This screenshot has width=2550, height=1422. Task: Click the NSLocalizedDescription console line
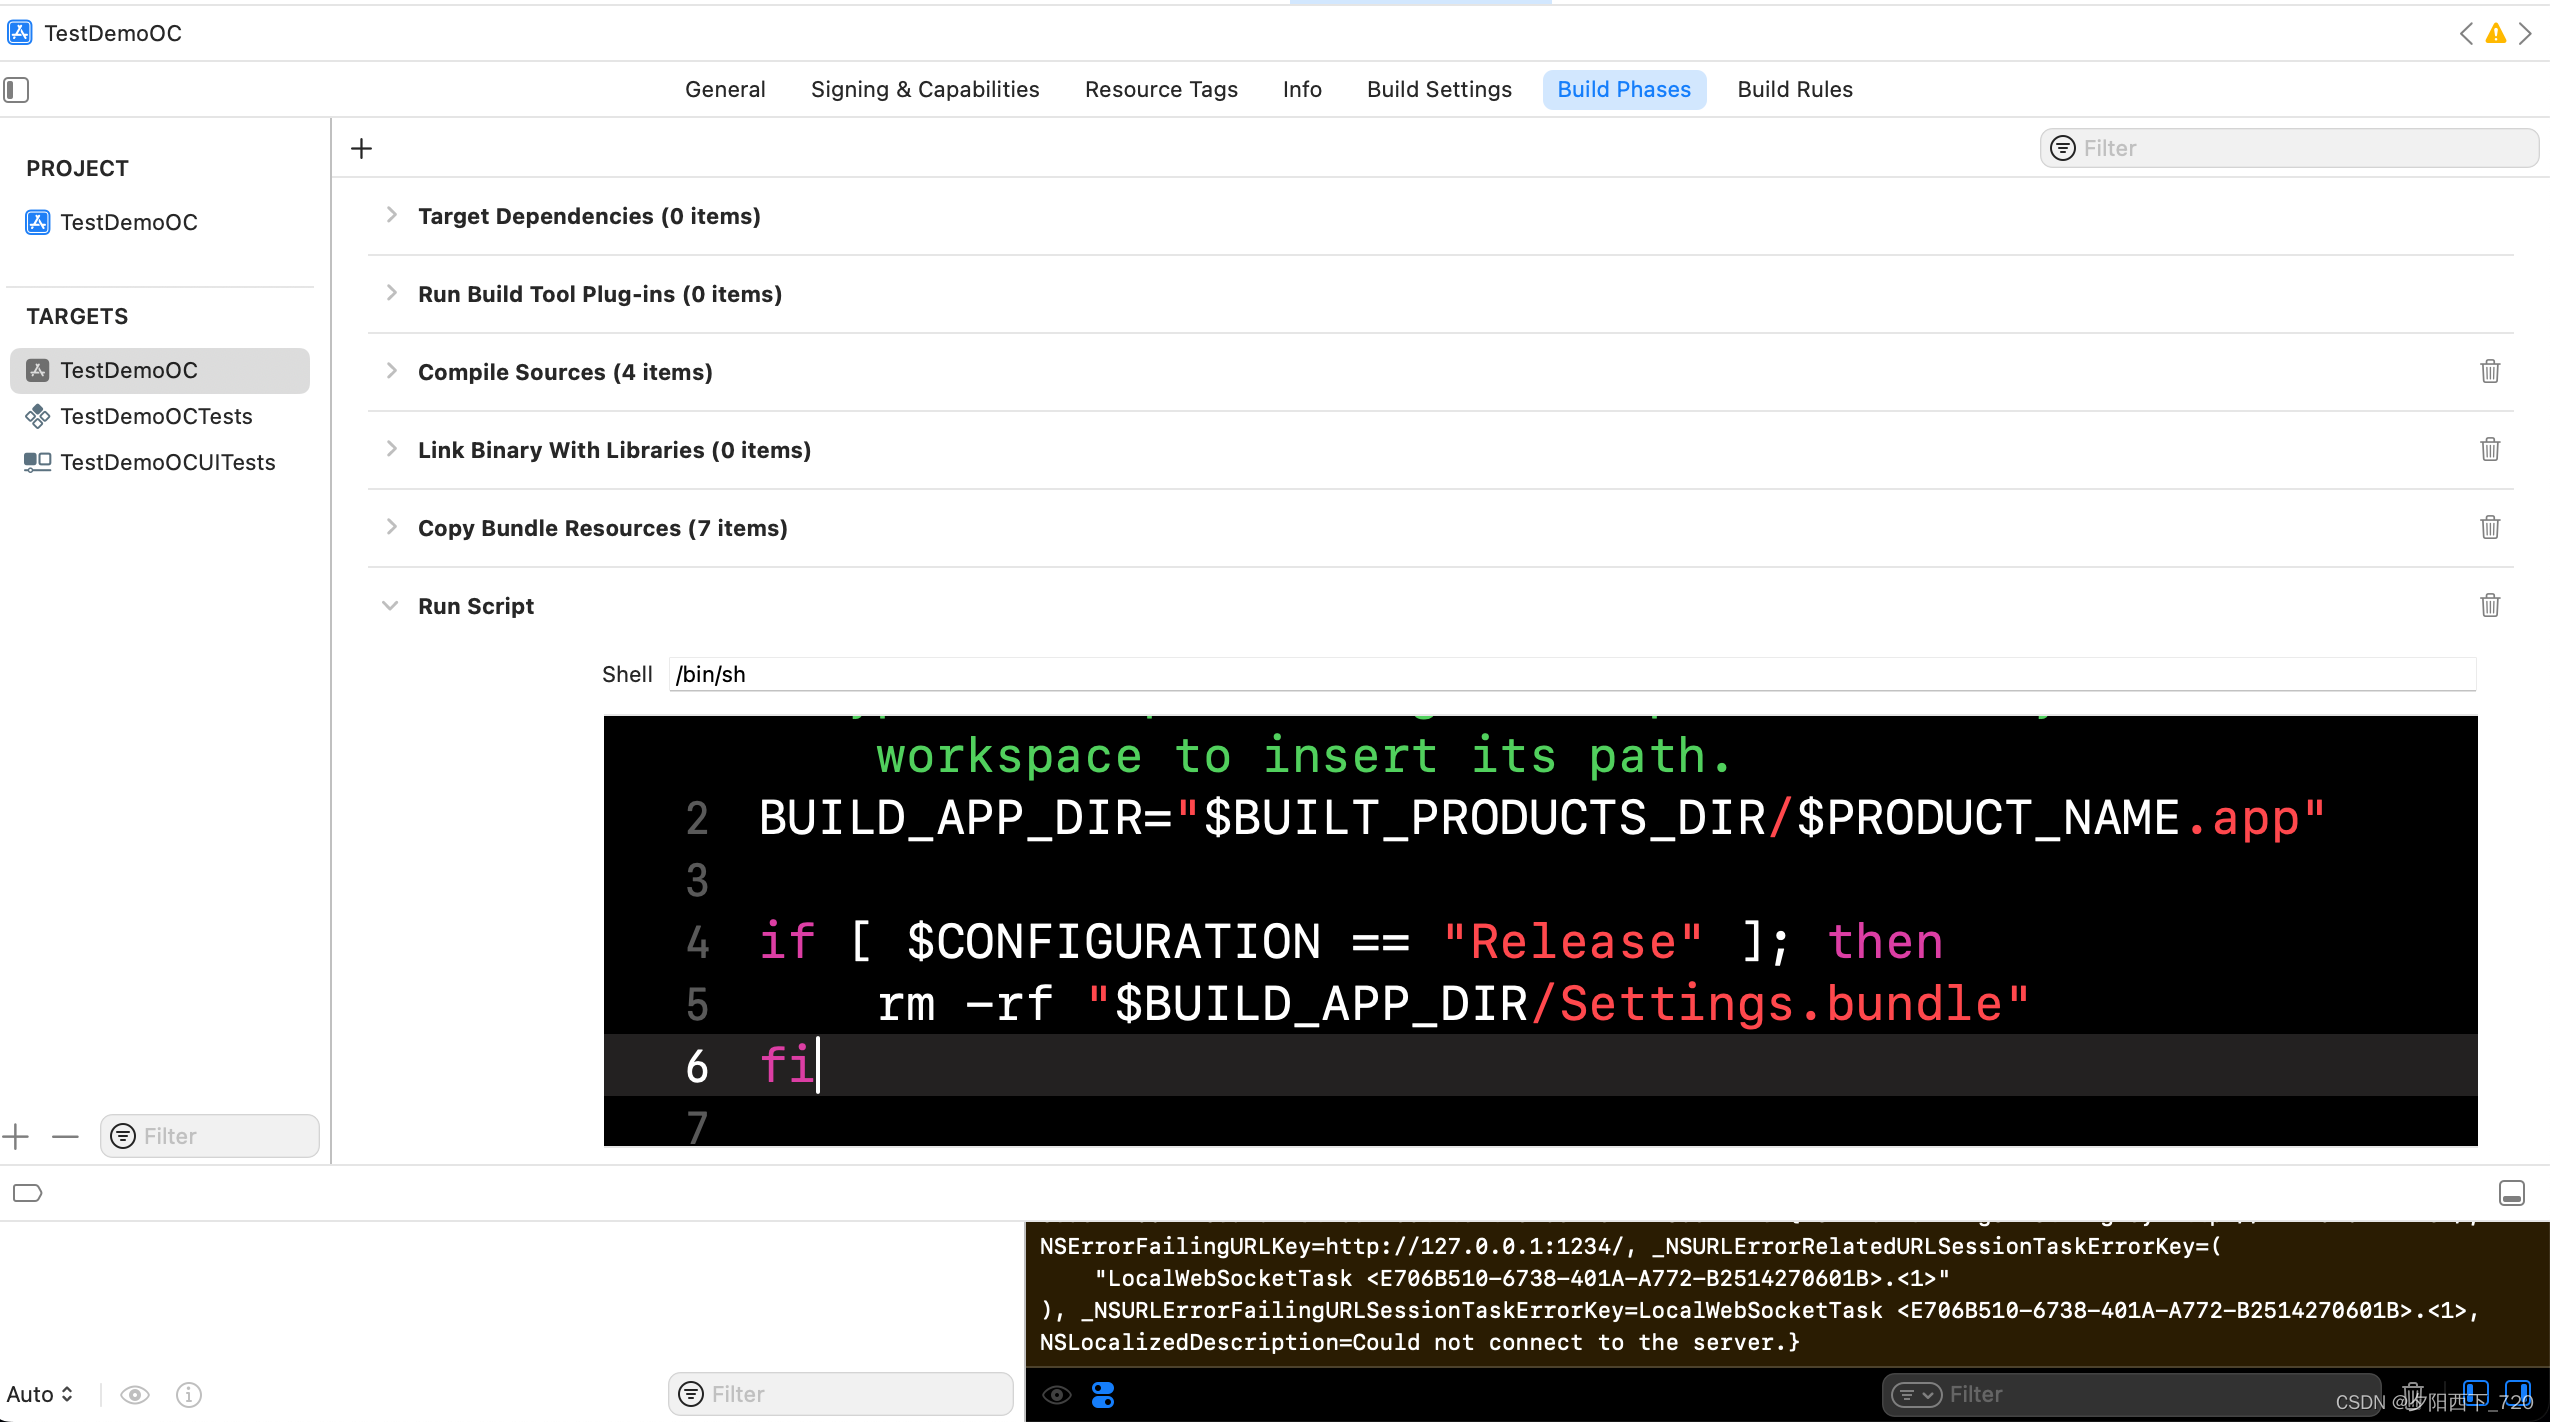(1420, 1342)
